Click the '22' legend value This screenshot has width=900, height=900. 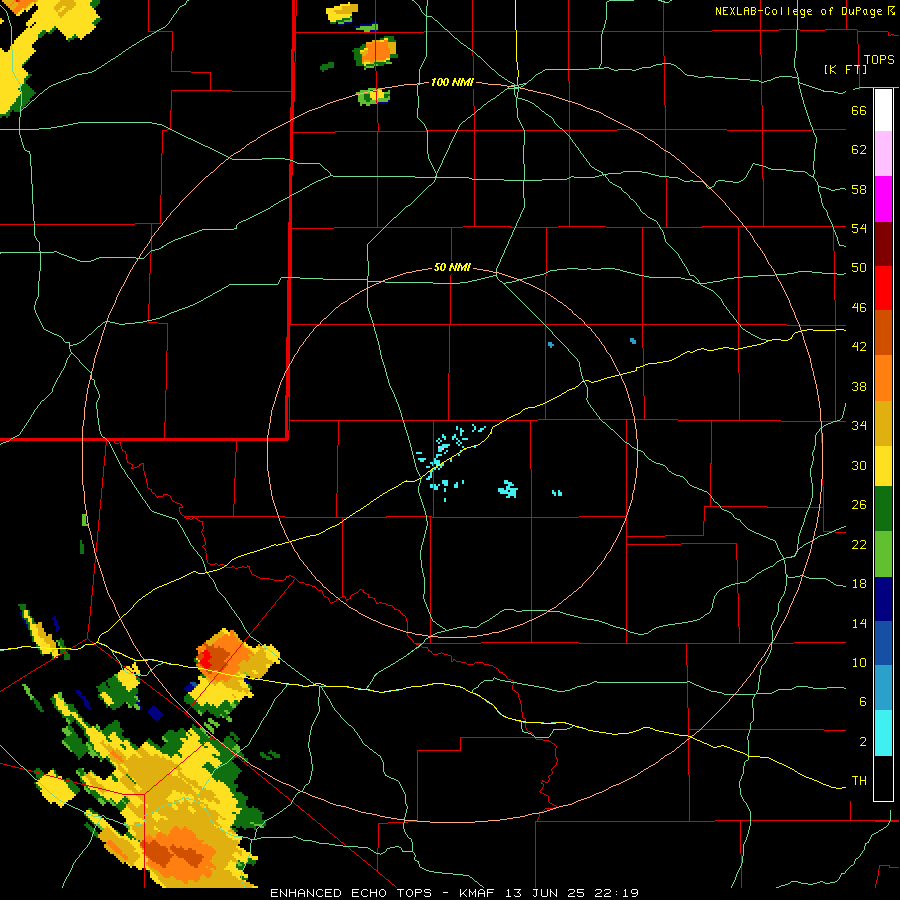click(859, 544)
